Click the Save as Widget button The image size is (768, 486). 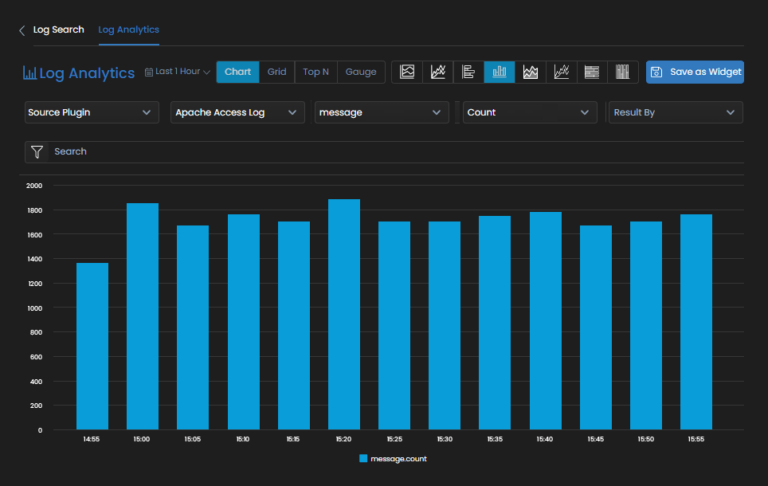coord(695,72)
